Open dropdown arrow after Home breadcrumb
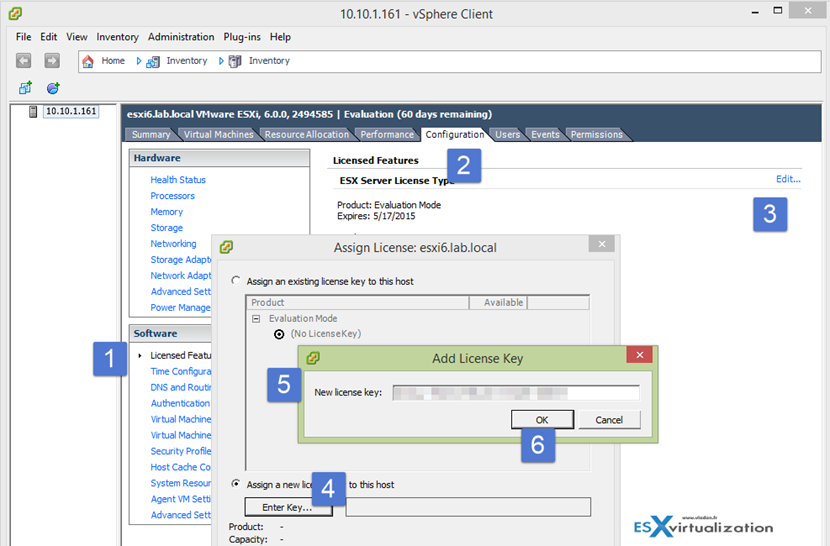Image resolution: width=830 pixels, height=546 pixels. point(139,61)
